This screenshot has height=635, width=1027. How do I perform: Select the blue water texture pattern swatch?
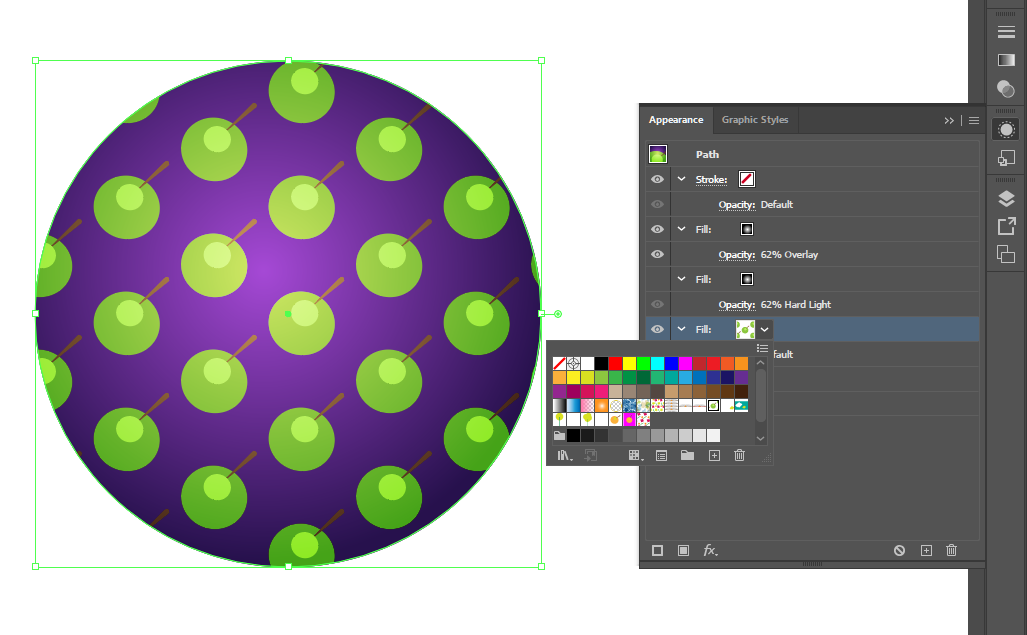(629, 406)
